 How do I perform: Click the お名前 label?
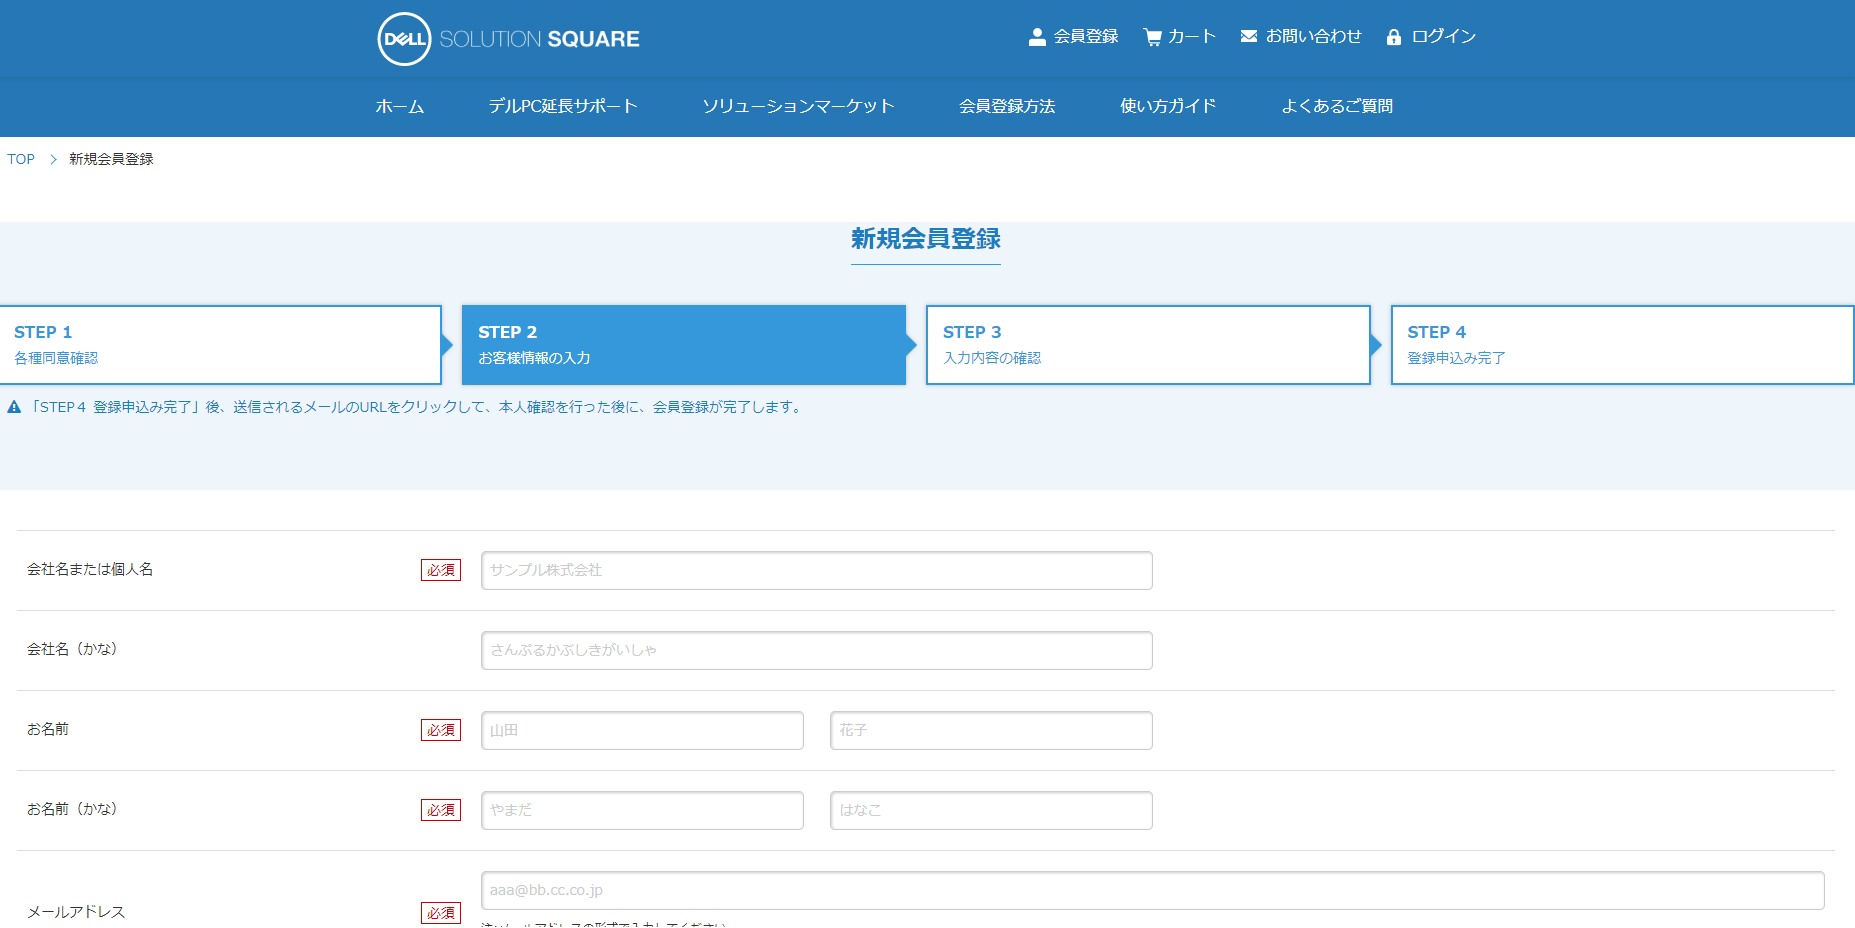coord(48,729)
